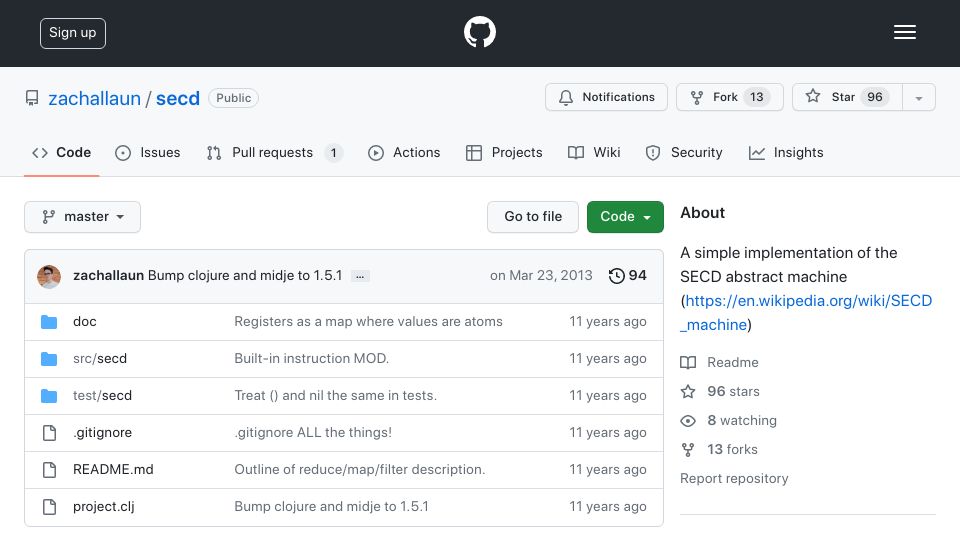Screen dimensions: 960x540
Task: Click the Sign up button
Action: click(x=73, y=33)
